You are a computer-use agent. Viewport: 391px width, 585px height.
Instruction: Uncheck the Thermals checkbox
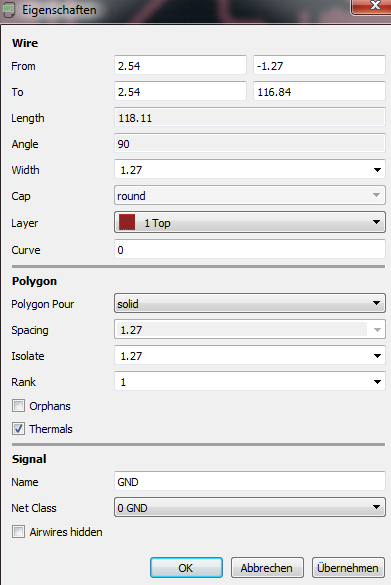coord(18,428)
